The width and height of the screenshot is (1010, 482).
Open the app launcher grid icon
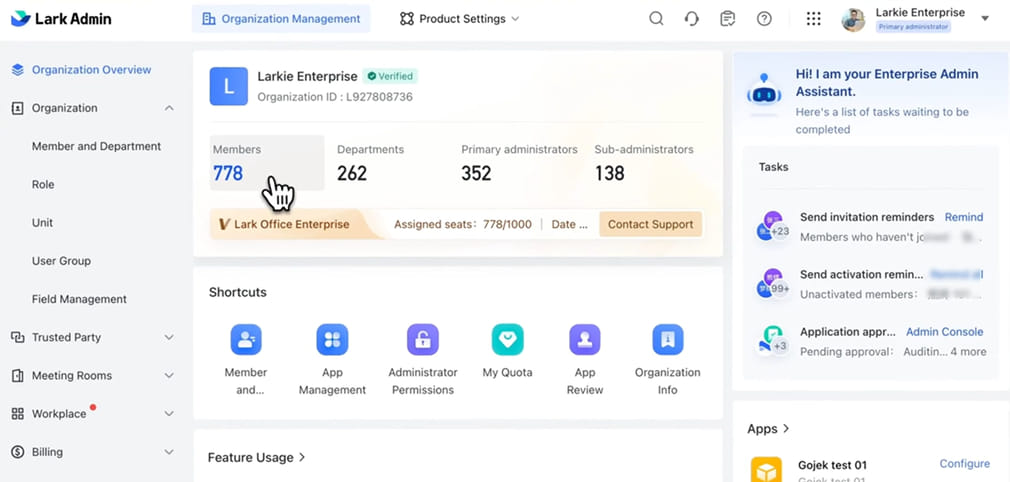pyautogui.click(x=813, y=19)
